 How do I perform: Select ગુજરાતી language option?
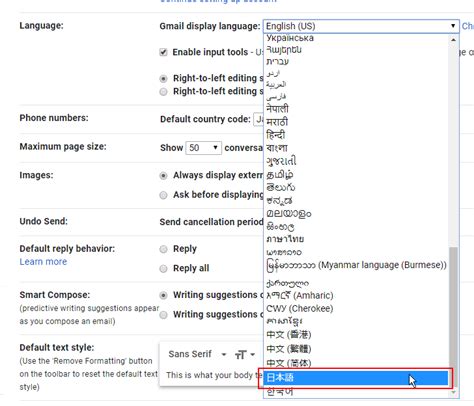[356, 161]
